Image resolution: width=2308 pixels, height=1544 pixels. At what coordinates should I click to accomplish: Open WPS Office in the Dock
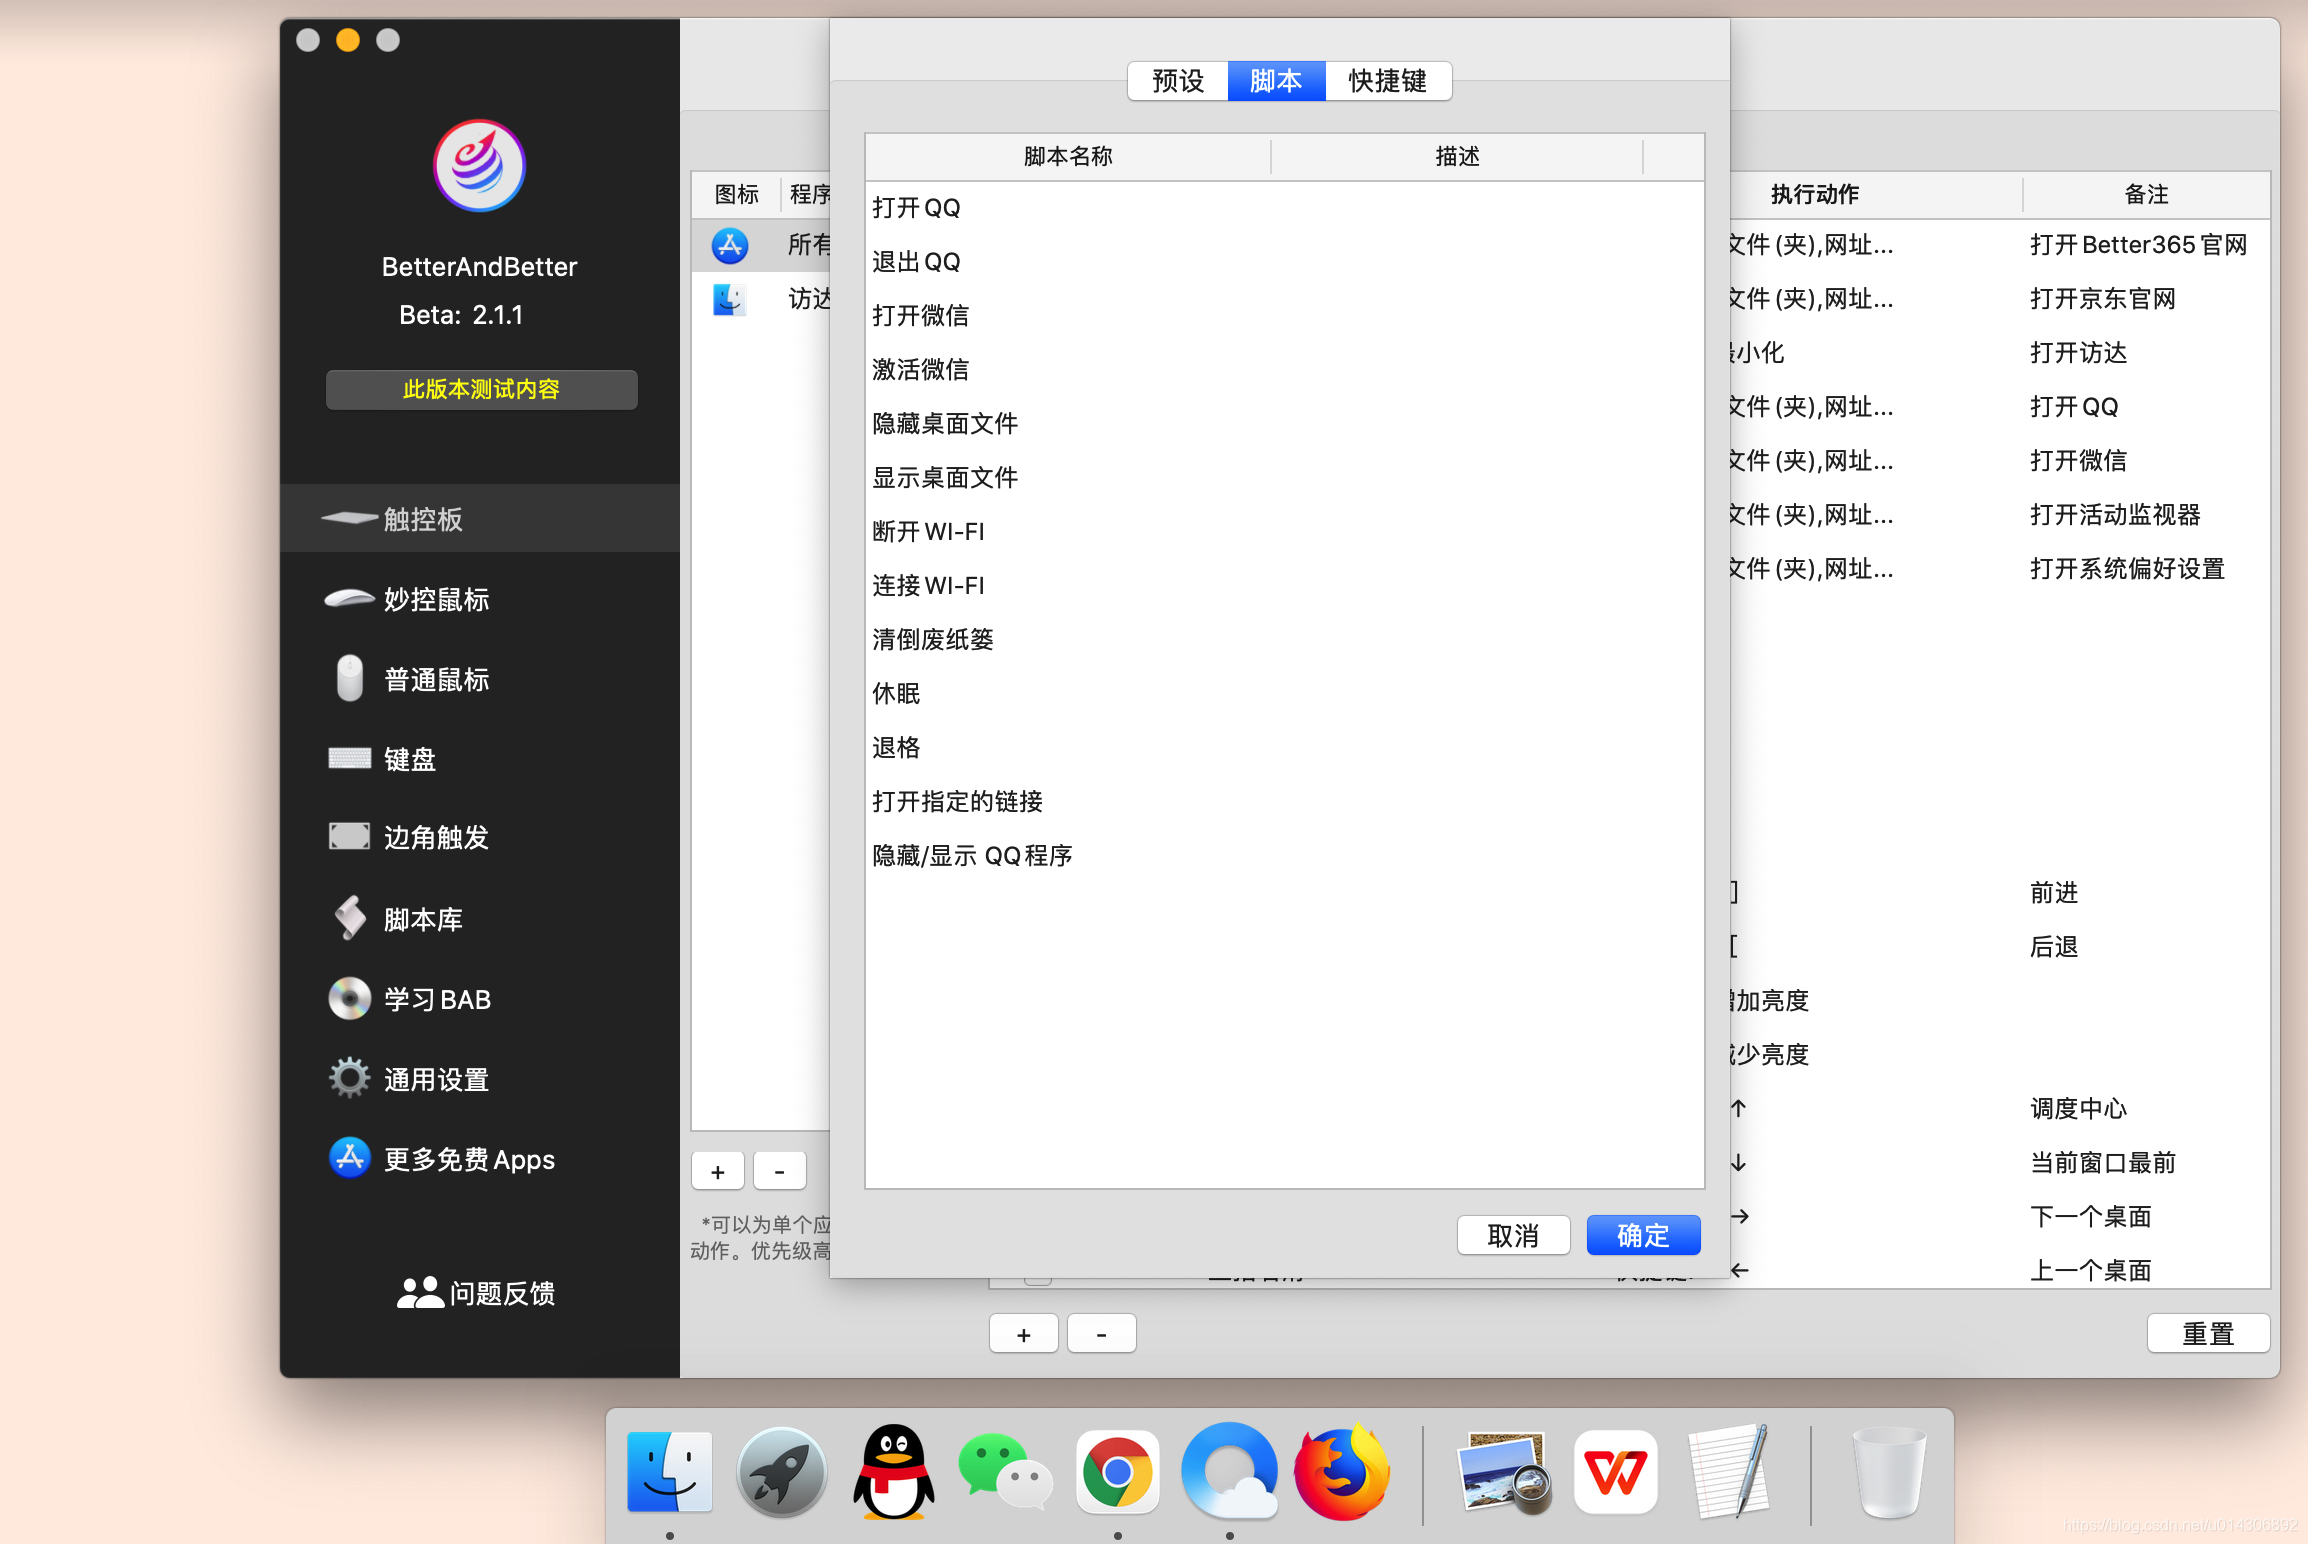(x=1615, y=1472)
